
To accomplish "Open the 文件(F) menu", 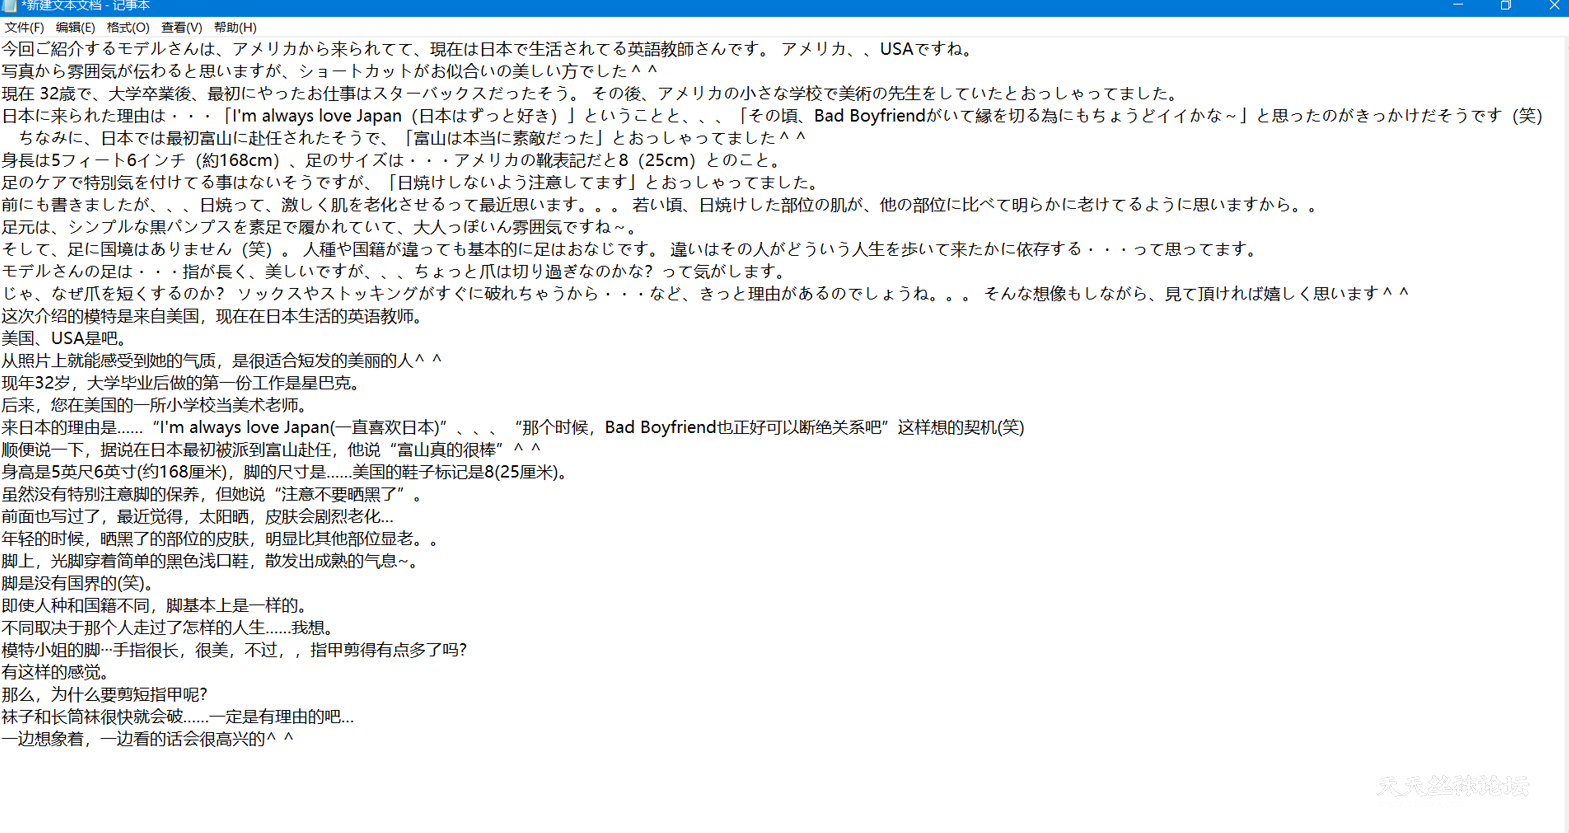I will tap(24, 28).
